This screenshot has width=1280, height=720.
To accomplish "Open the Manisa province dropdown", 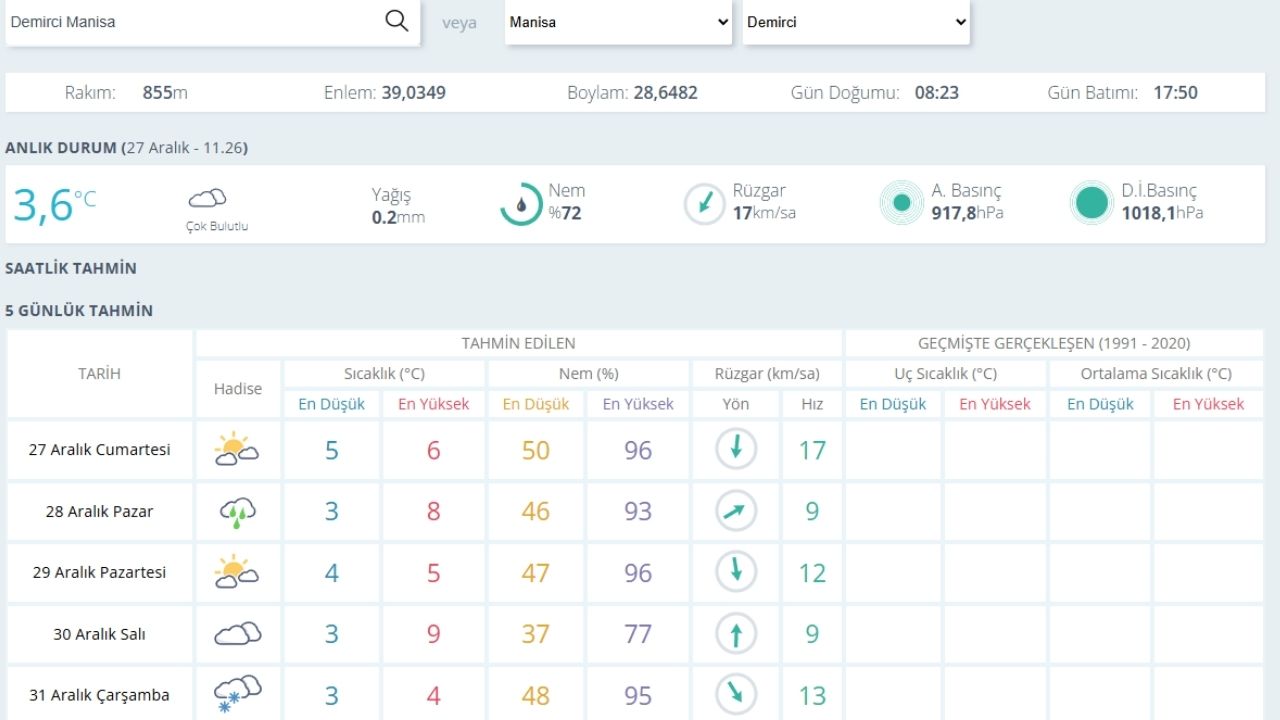I will (619, 22).
